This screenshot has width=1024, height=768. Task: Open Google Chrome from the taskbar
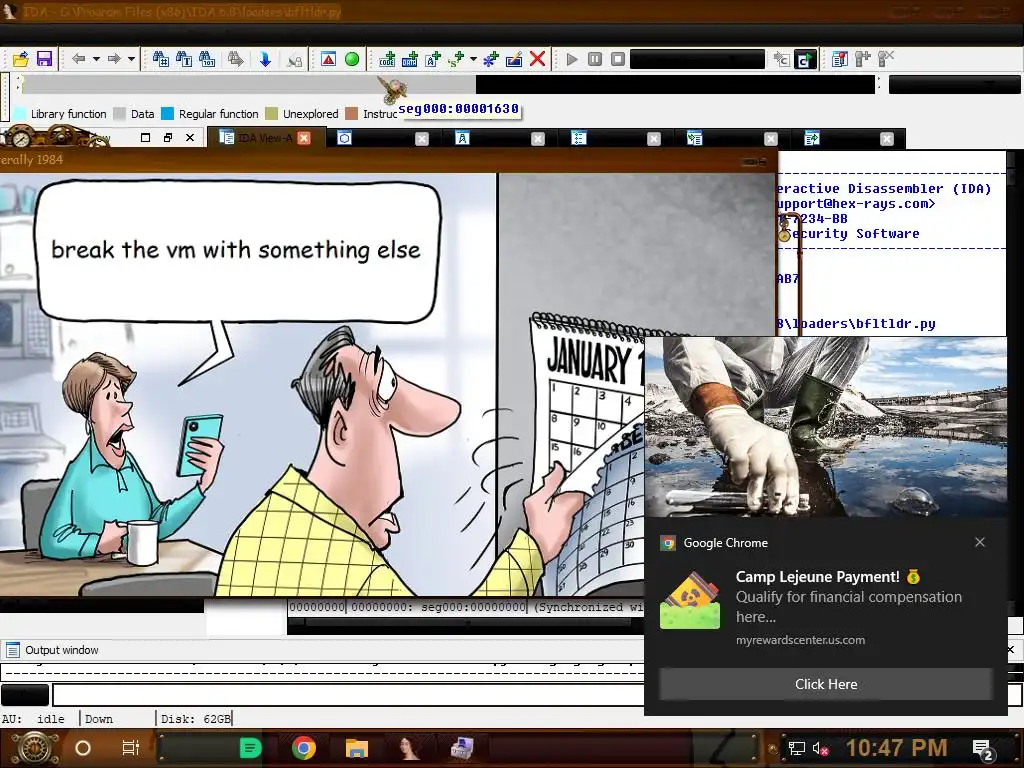click(x=304, y=748)
